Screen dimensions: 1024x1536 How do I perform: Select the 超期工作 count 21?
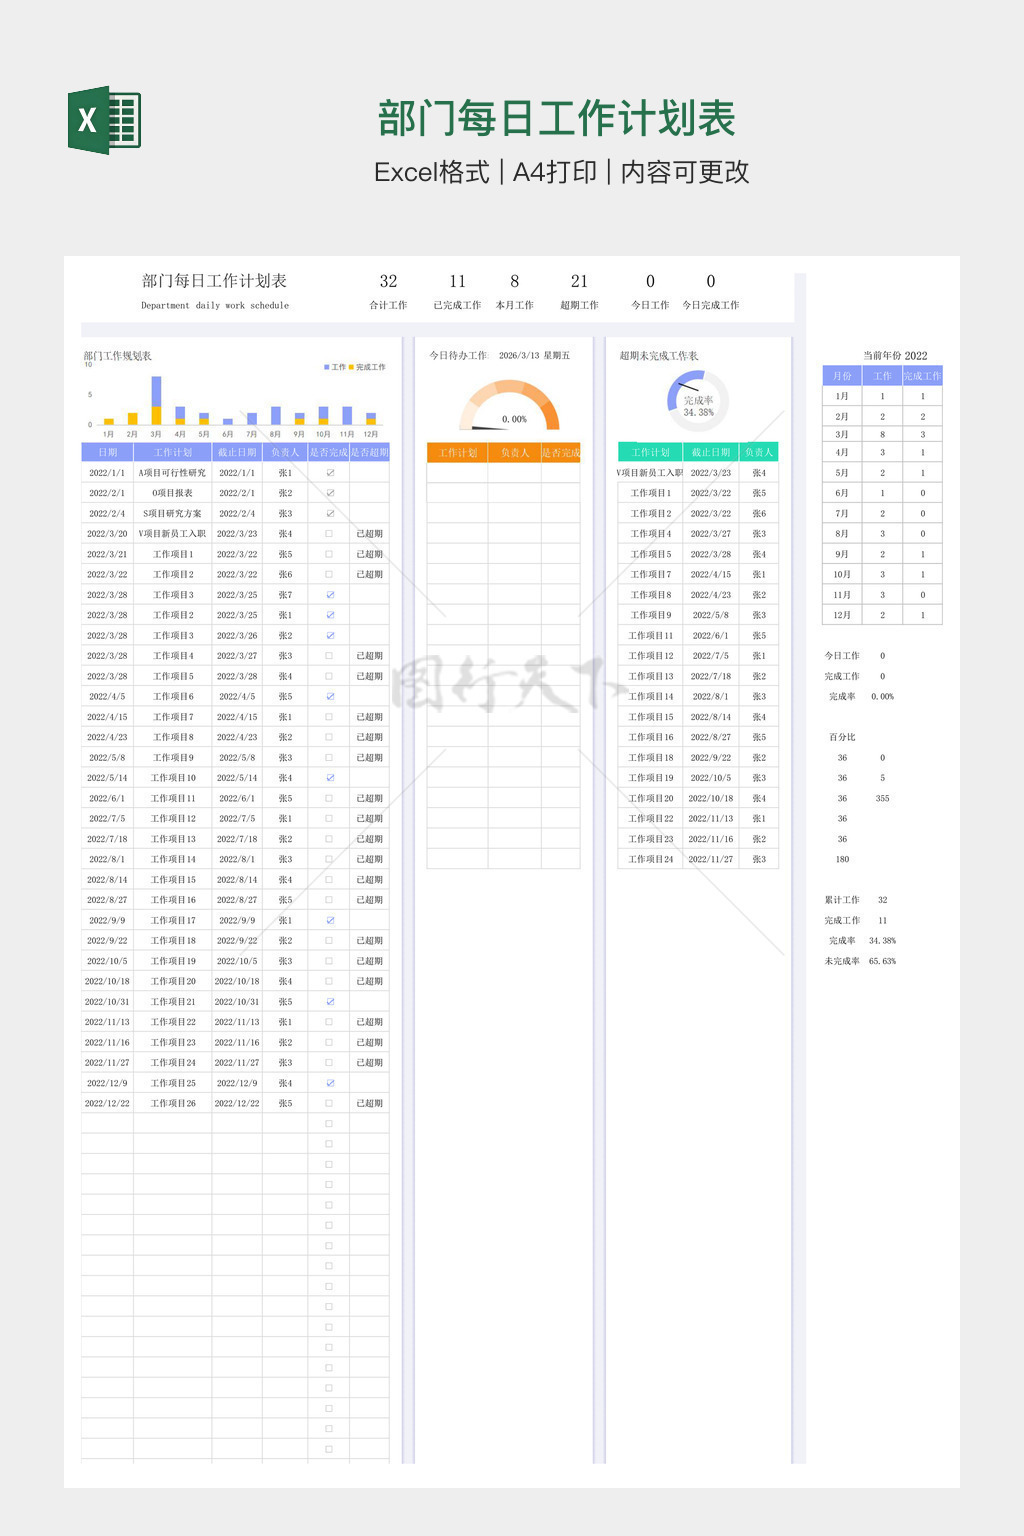[x=579, y=282]
